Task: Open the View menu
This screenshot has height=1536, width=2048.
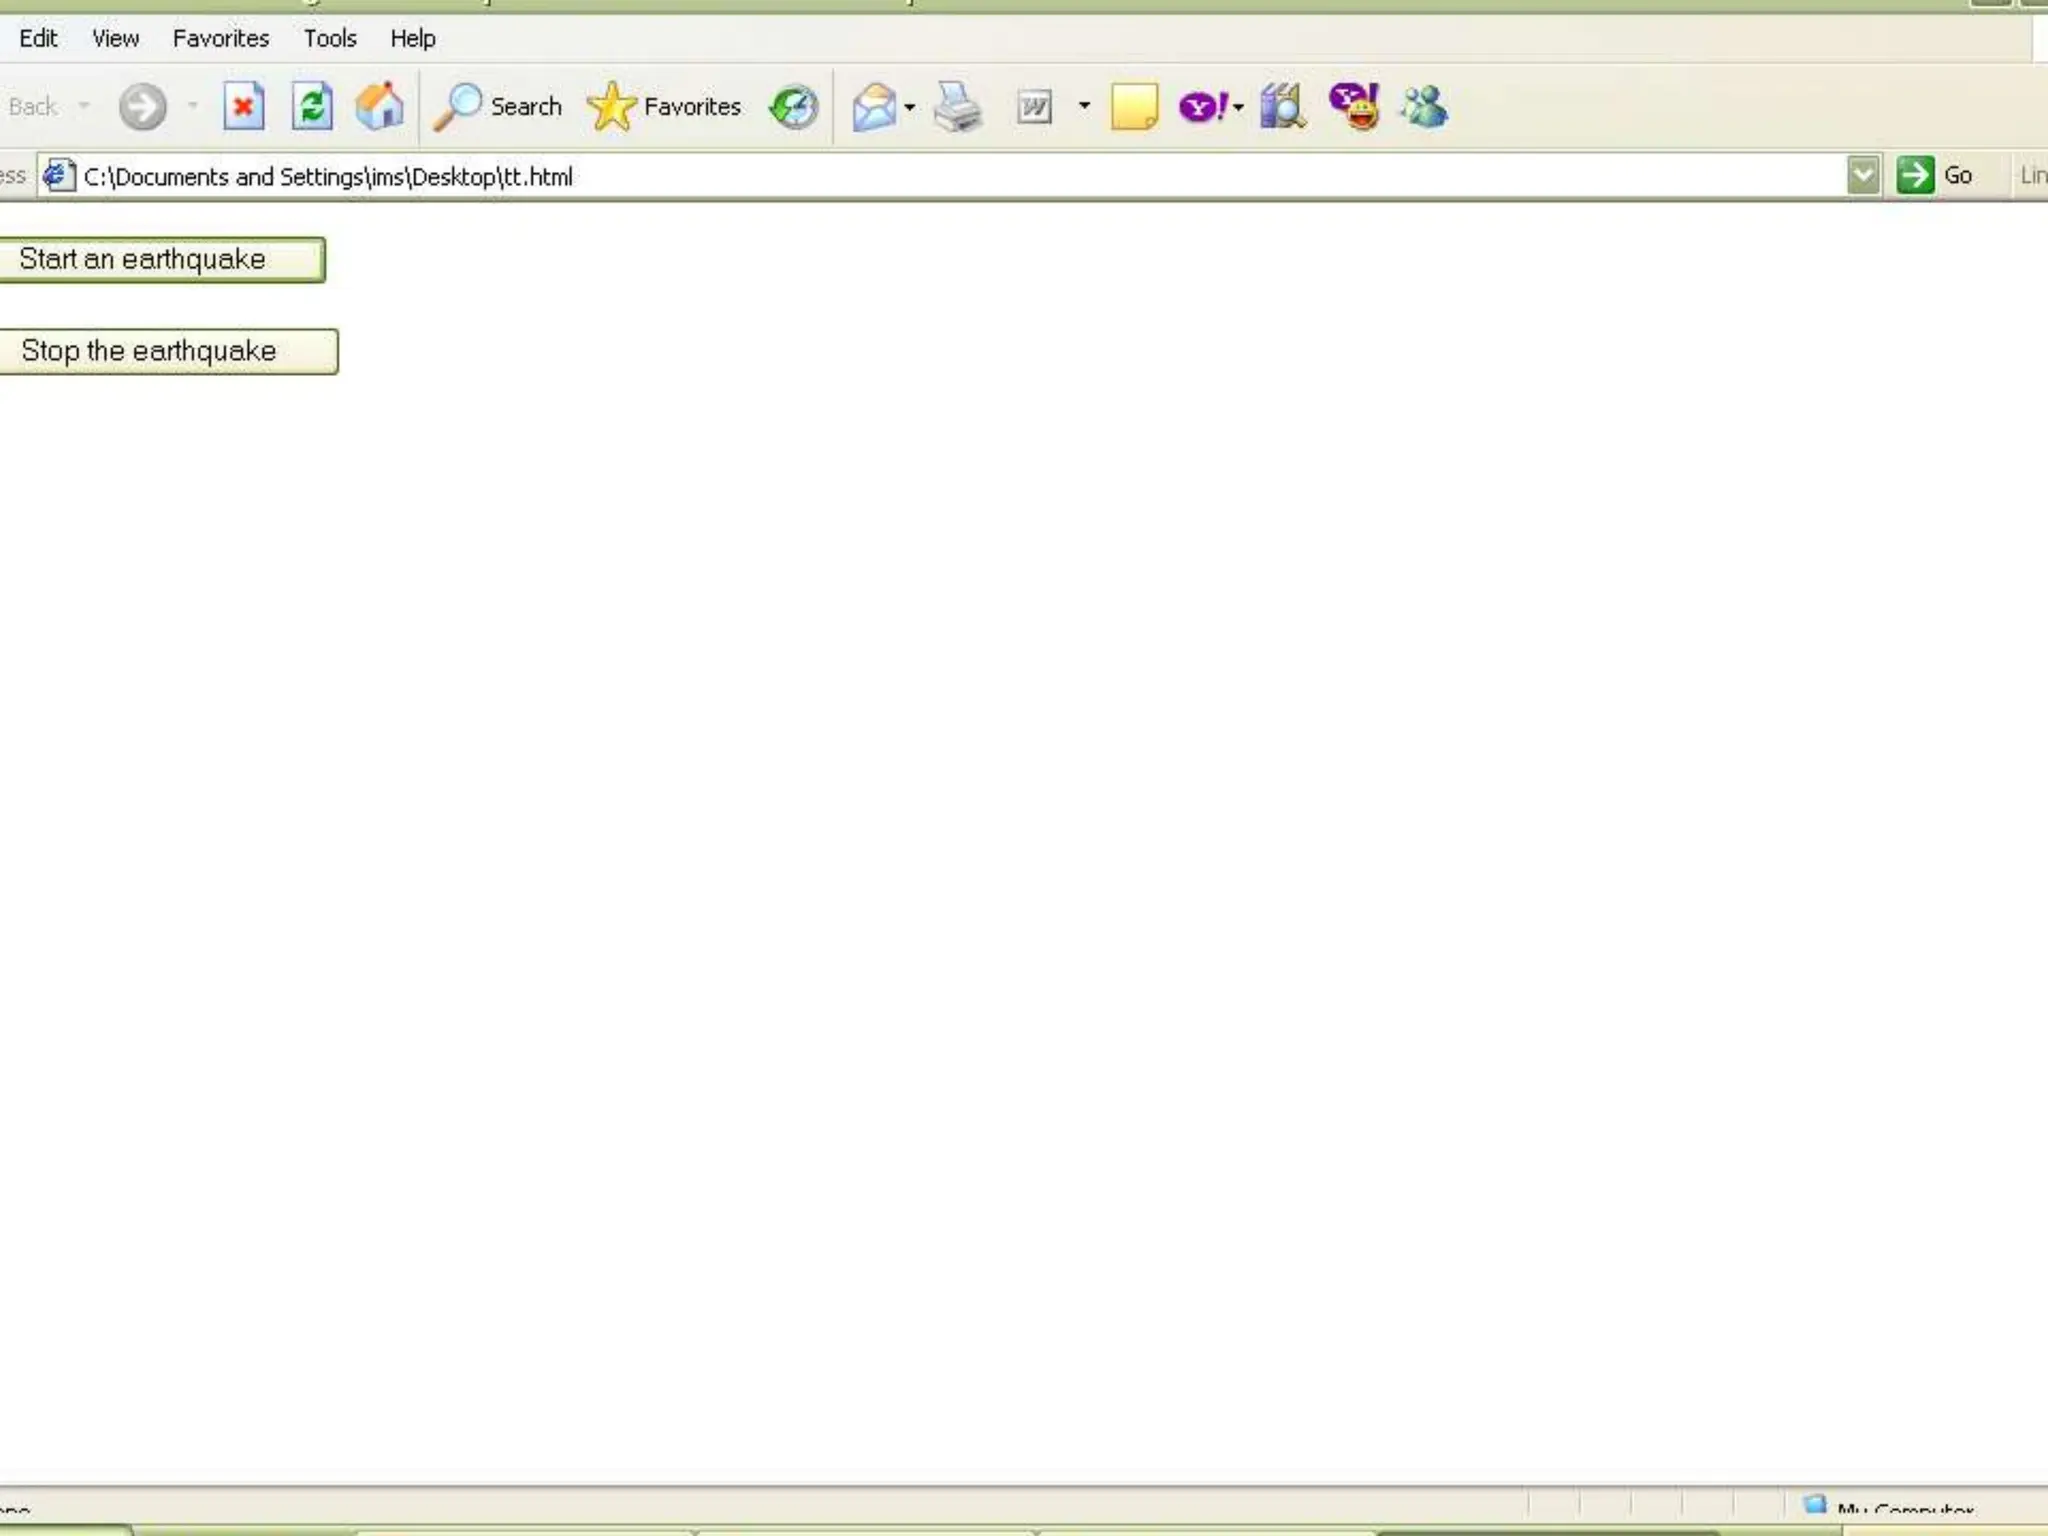Action: click(x=115, y=38)
